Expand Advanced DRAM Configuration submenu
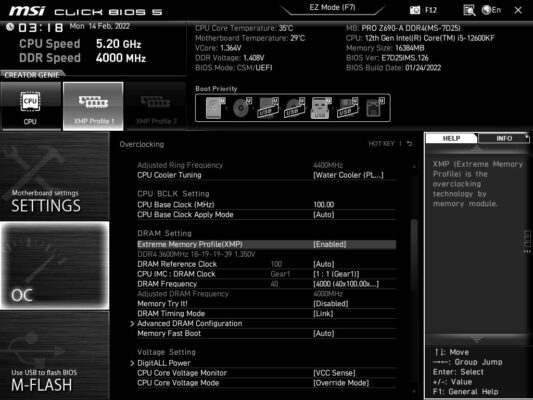 coord(189,323)
